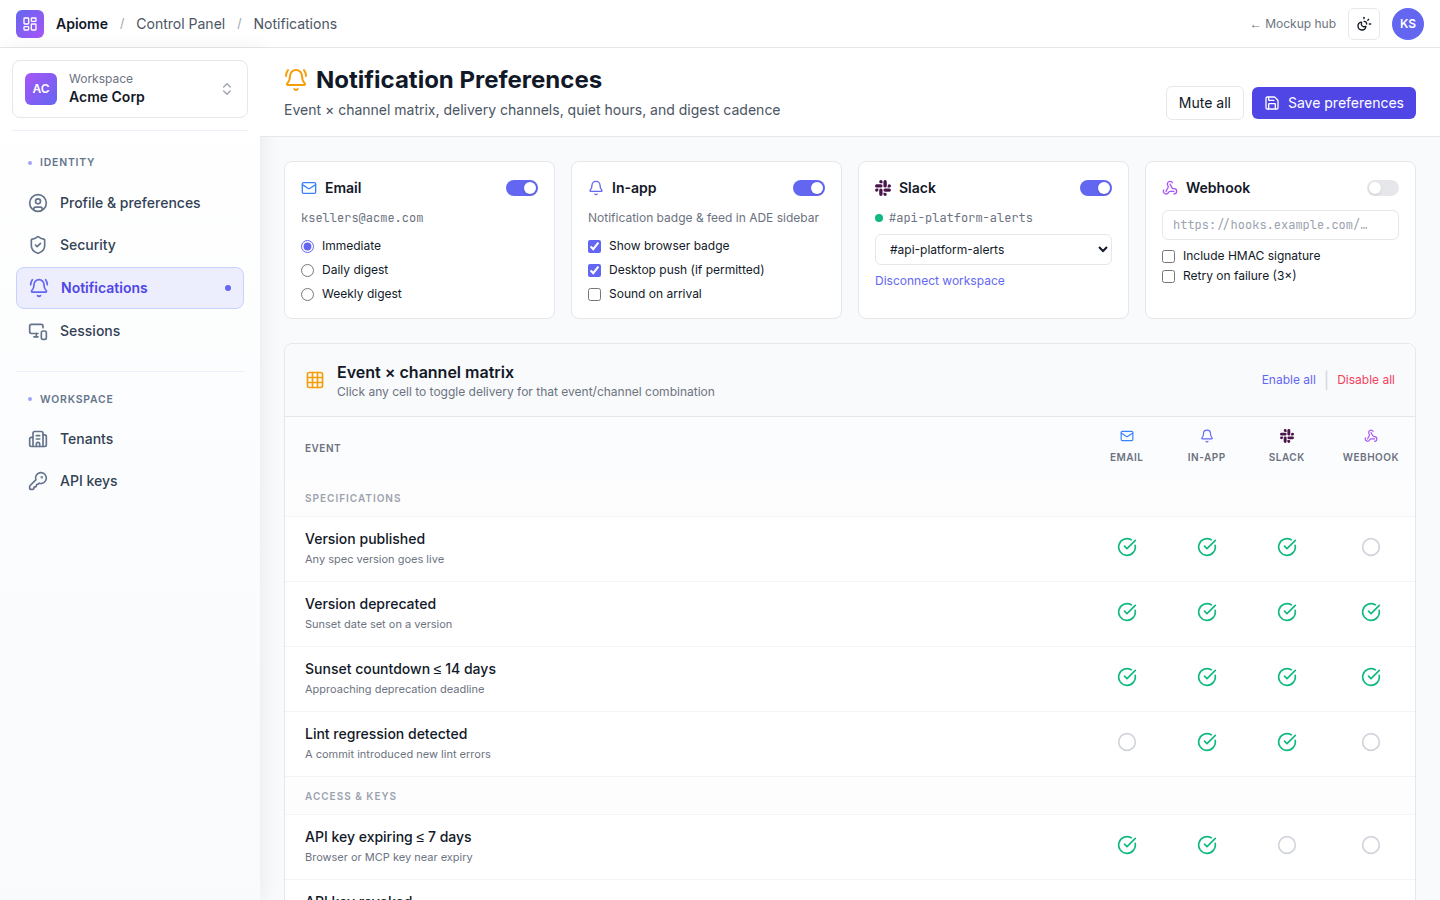Open the Mockup hub link

(1293, 24)
